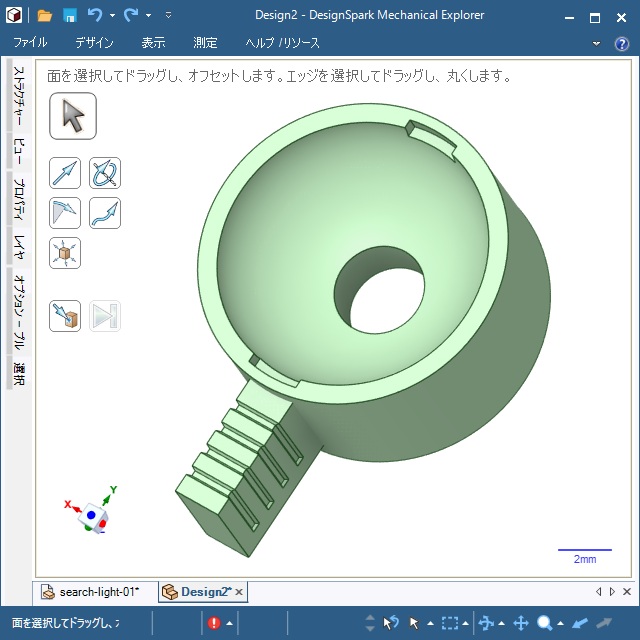This screenshot has height=640, width=640.
Task: Click the Open folder icon
Action: point(45,16)
